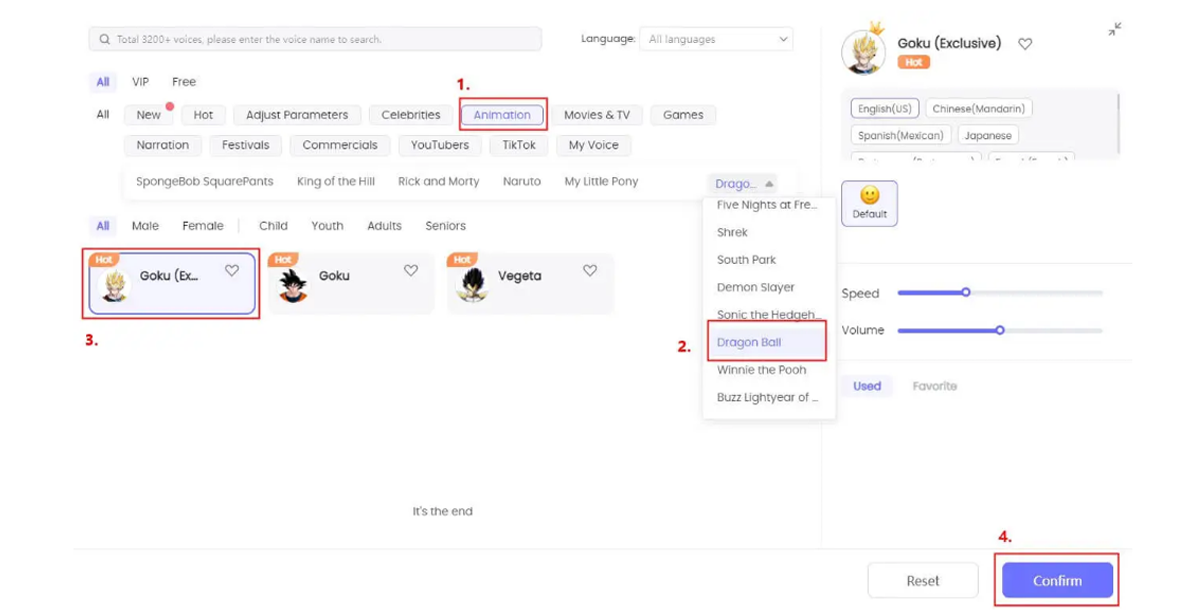1200x612 pixels.
Task: Toggle the Free voices filter
Action: click(184, 82)
